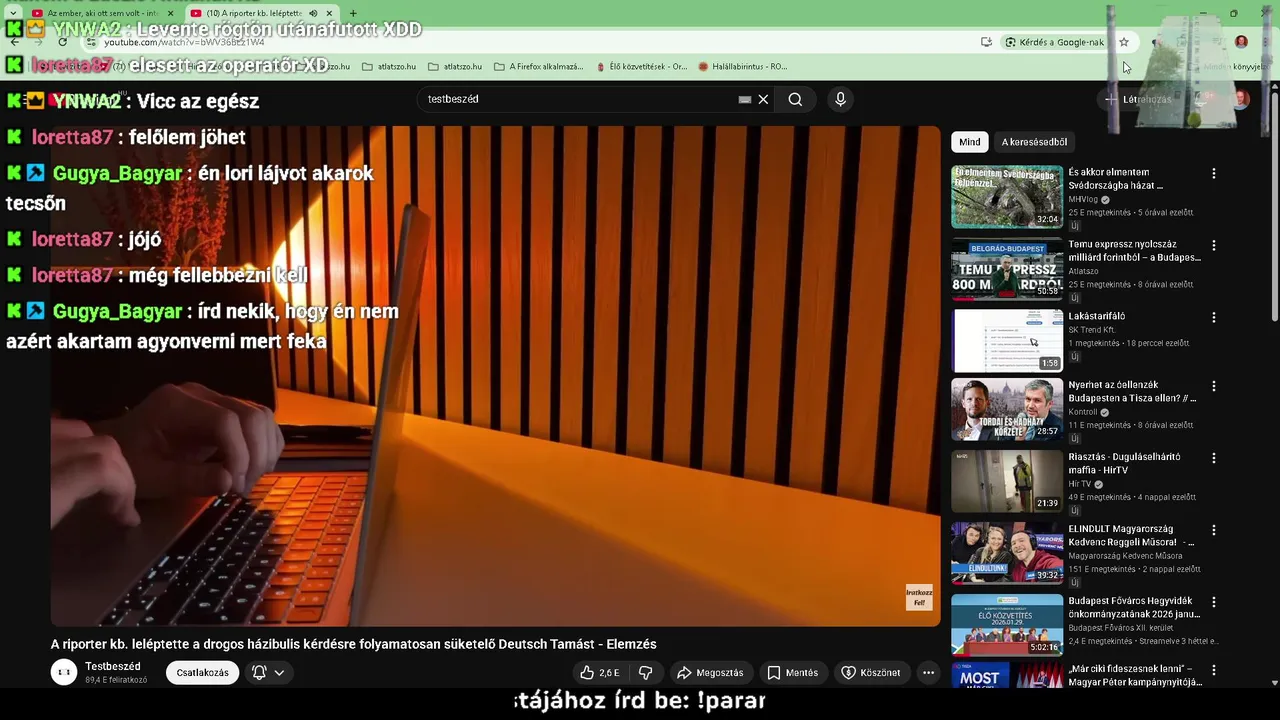1280x720 pixels.
Task: Open 'Budapest Főváros Hegyvidék' livestream title
Action: point(1134,608)
